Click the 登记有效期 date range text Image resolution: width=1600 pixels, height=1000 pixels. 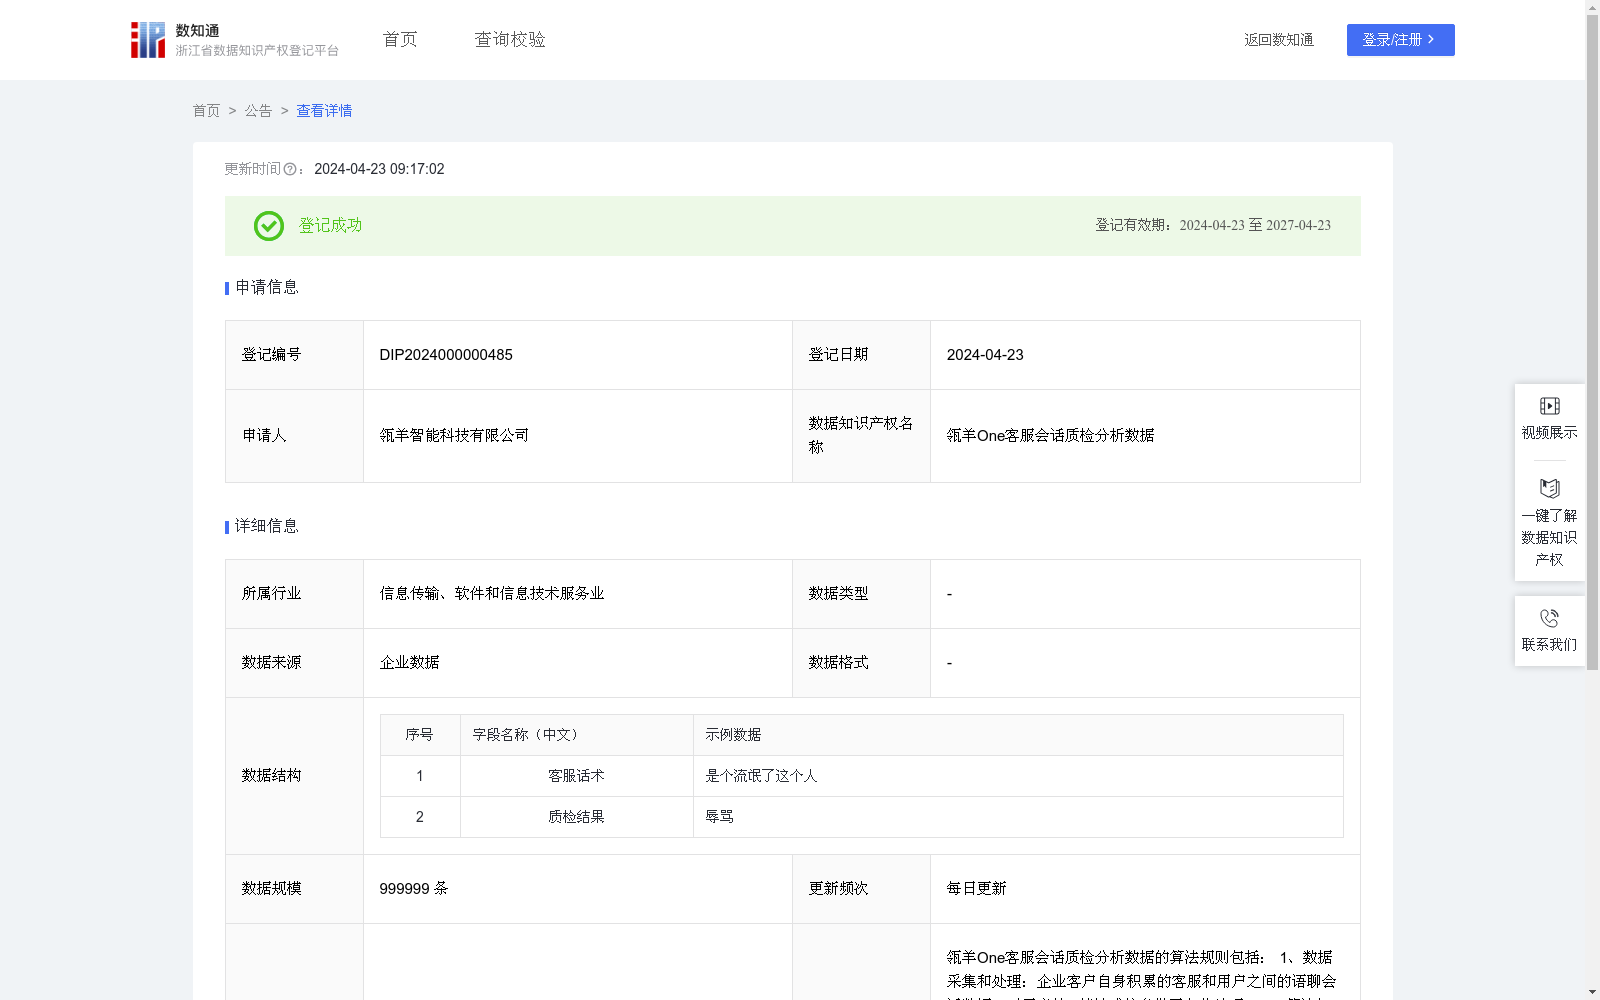[1213, 226]
